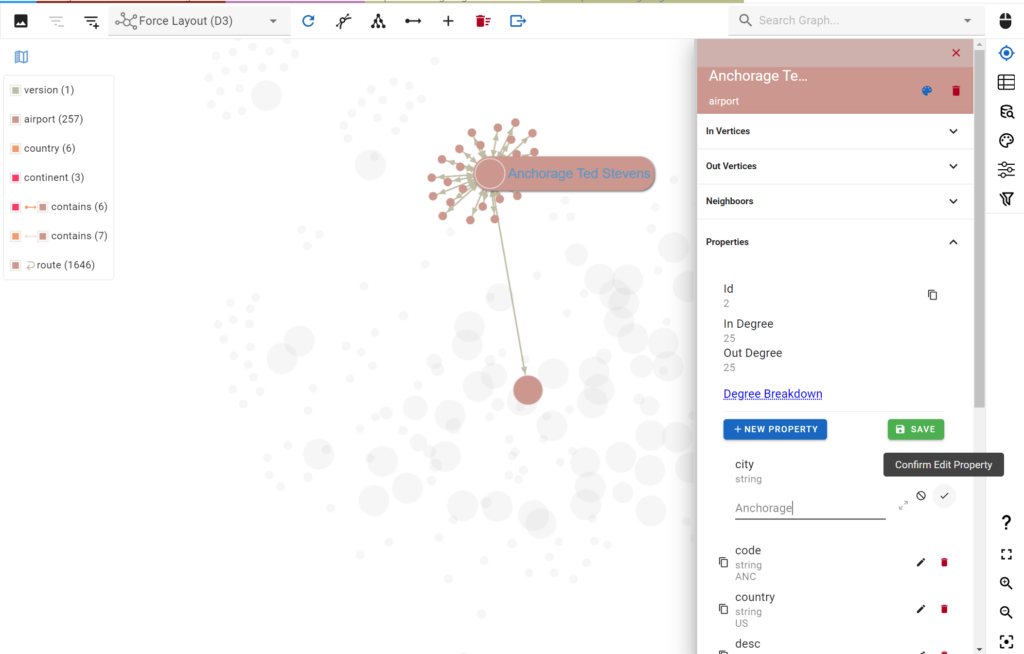Image resolution: width=1024 pixels, height=654 pixels.
Task: Take a screenshot of the graph canvas
Action: (x=20, y=20)
